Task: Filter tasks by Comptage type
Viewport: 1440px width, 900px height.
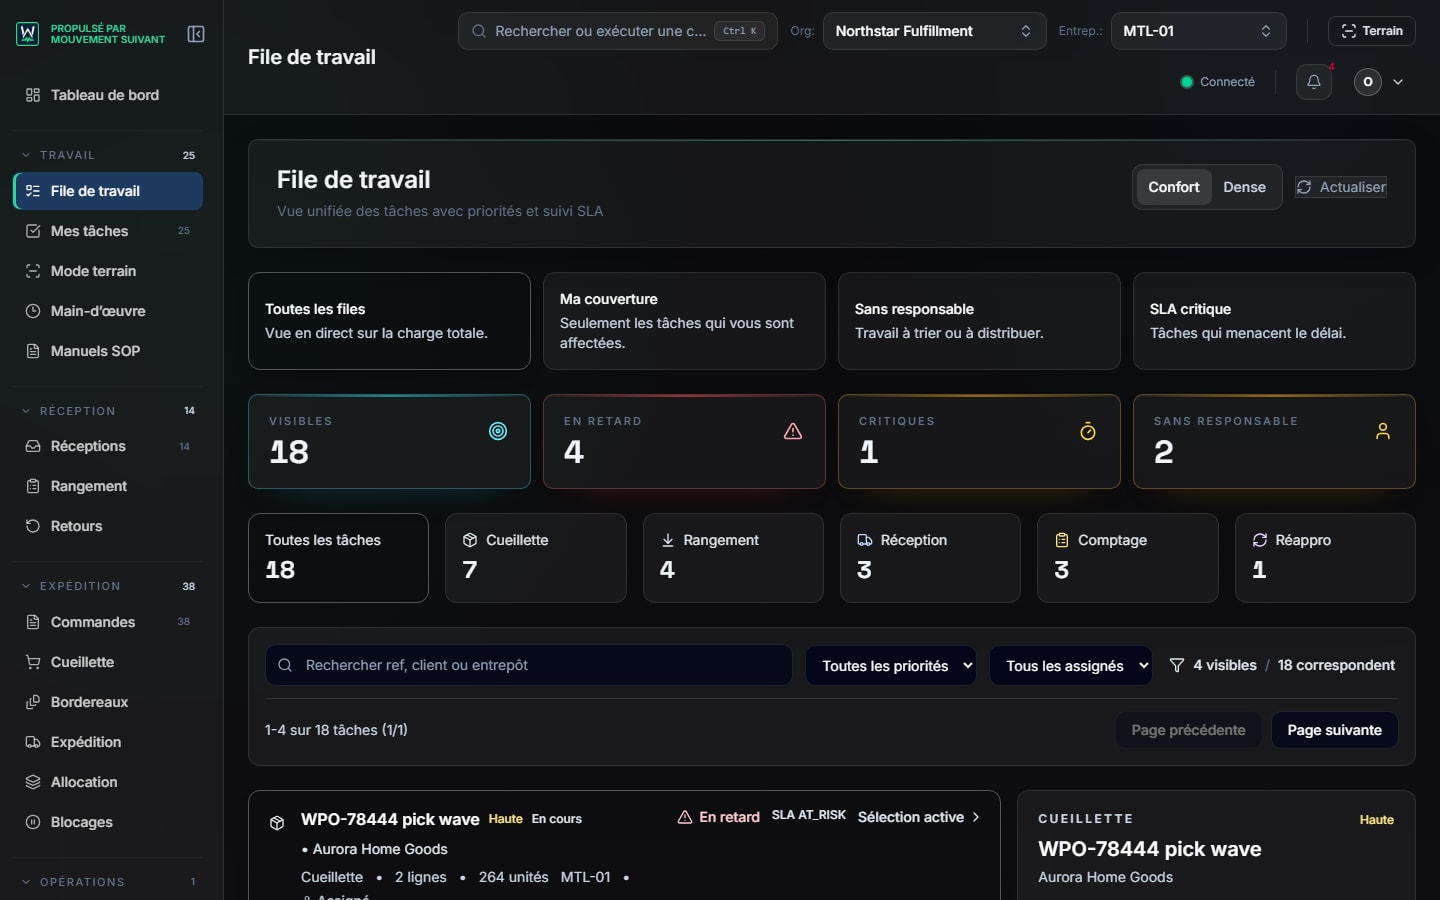Action: pyautogui.click(x=1128, y=558)
